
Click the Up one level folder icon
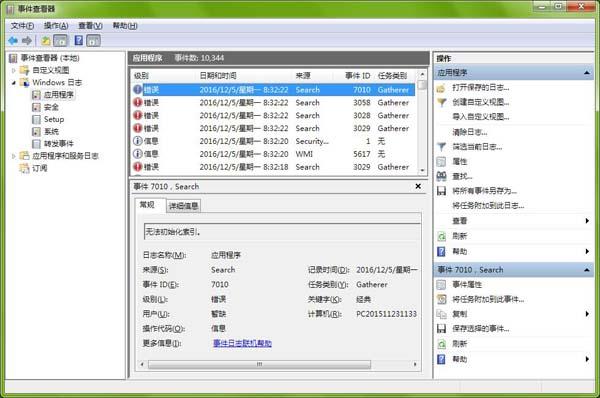[x=46, y=41]
